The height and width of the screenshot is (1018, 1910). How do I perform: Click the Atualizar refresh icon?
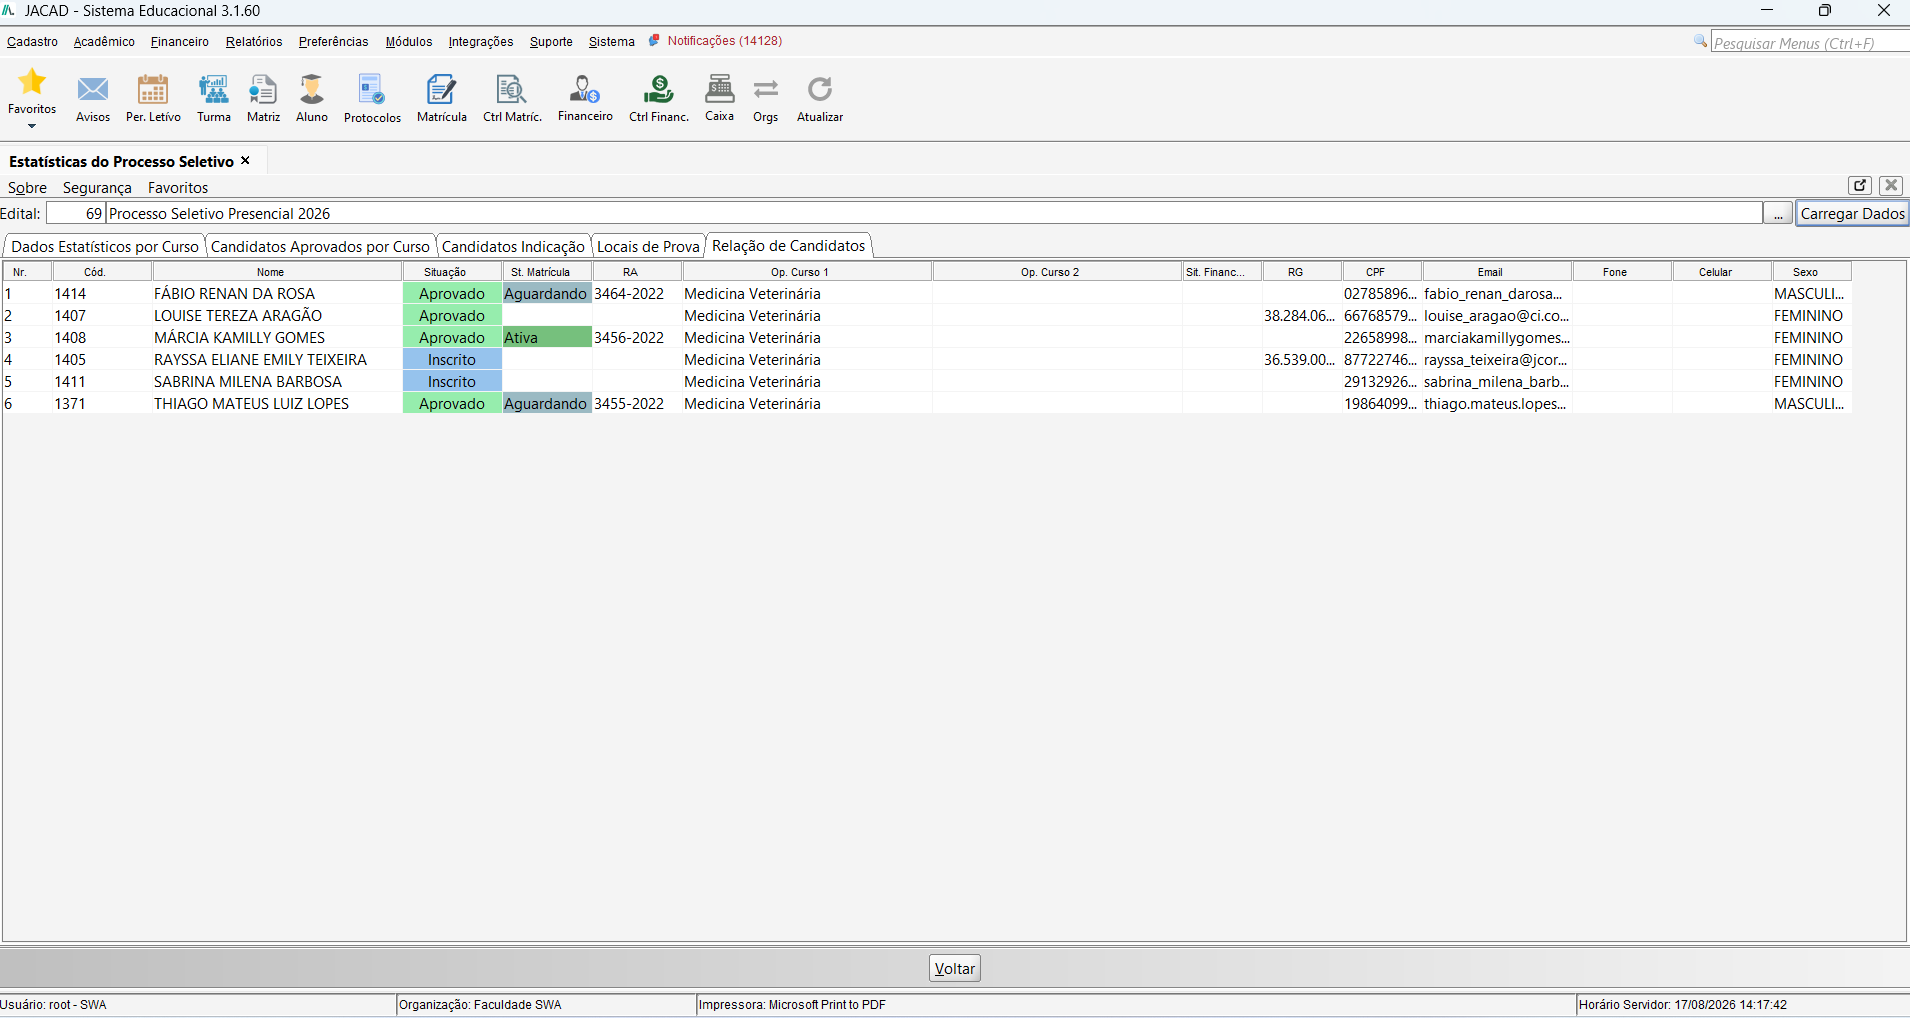pos(820,90)
